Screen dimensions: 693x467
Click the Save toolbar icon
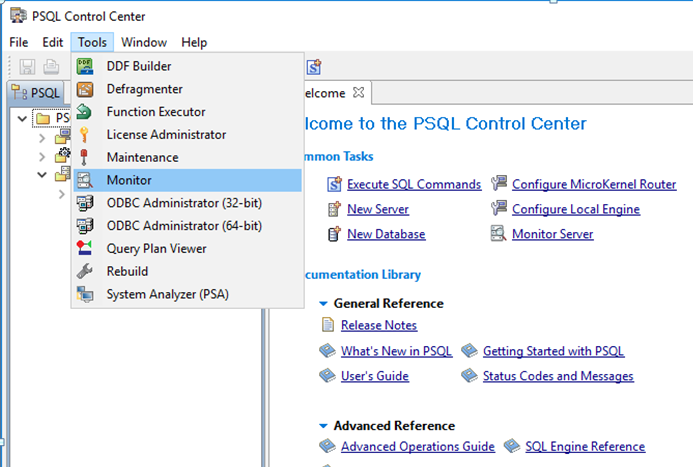tap(27, 67)
